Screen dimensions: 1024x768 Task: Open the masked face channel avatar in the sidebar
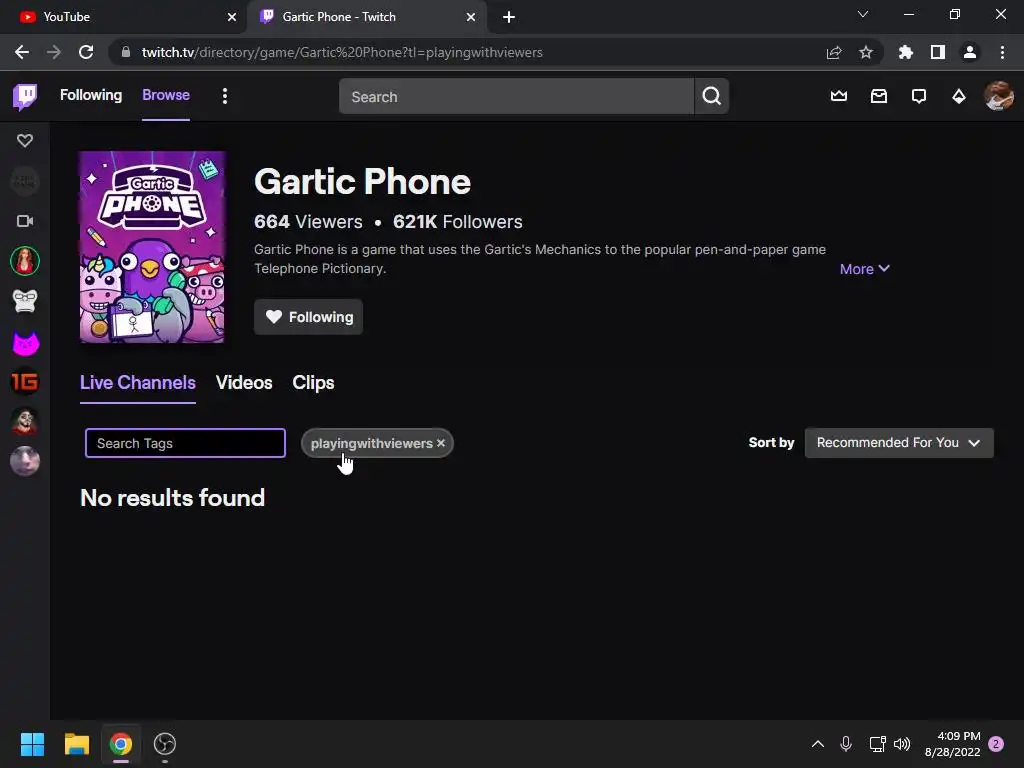point(25,421)
